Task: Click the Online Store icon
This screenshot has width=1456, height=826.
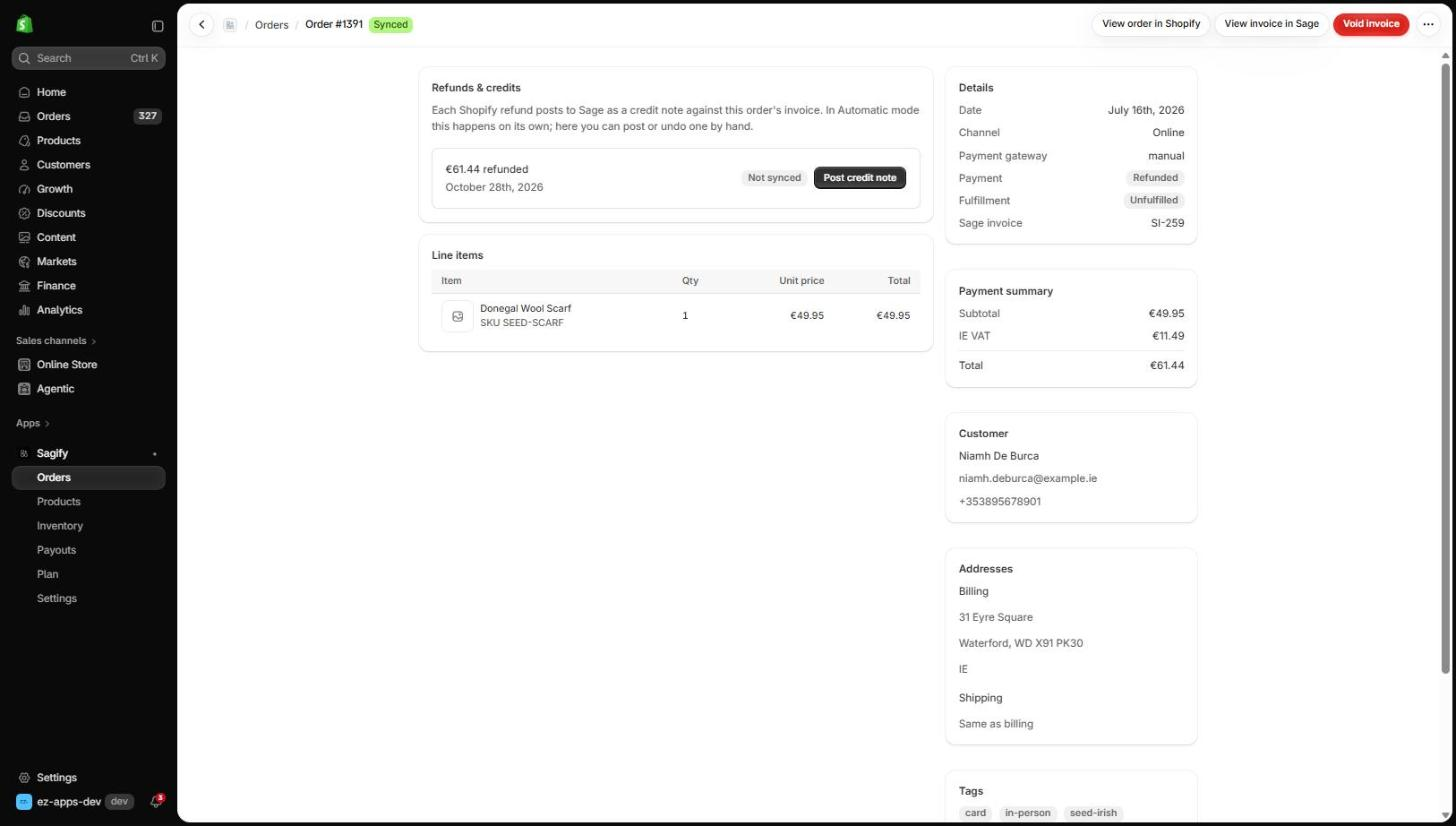Action: point(25,365)
